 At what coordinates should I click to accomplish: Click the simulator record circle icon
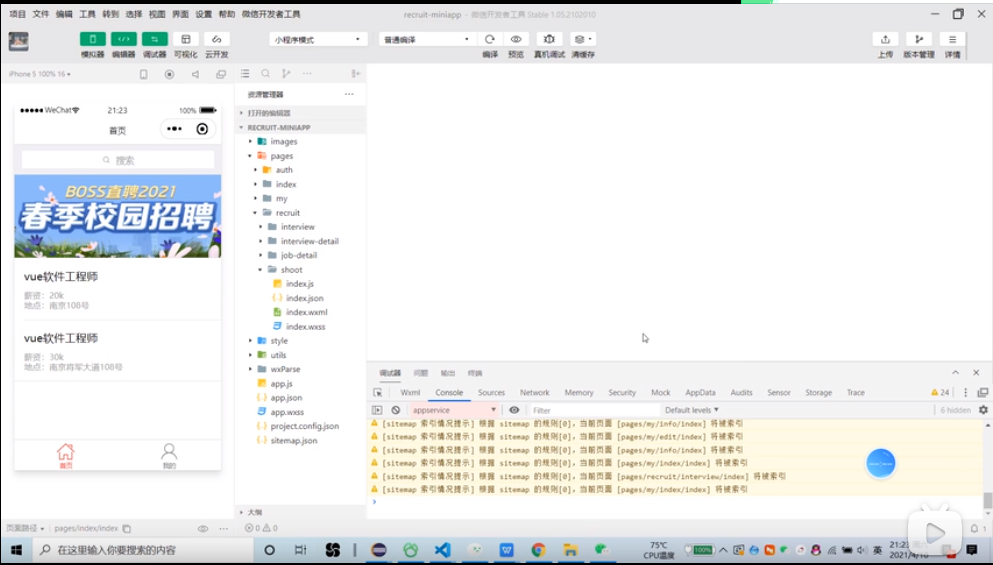[169, 74]
